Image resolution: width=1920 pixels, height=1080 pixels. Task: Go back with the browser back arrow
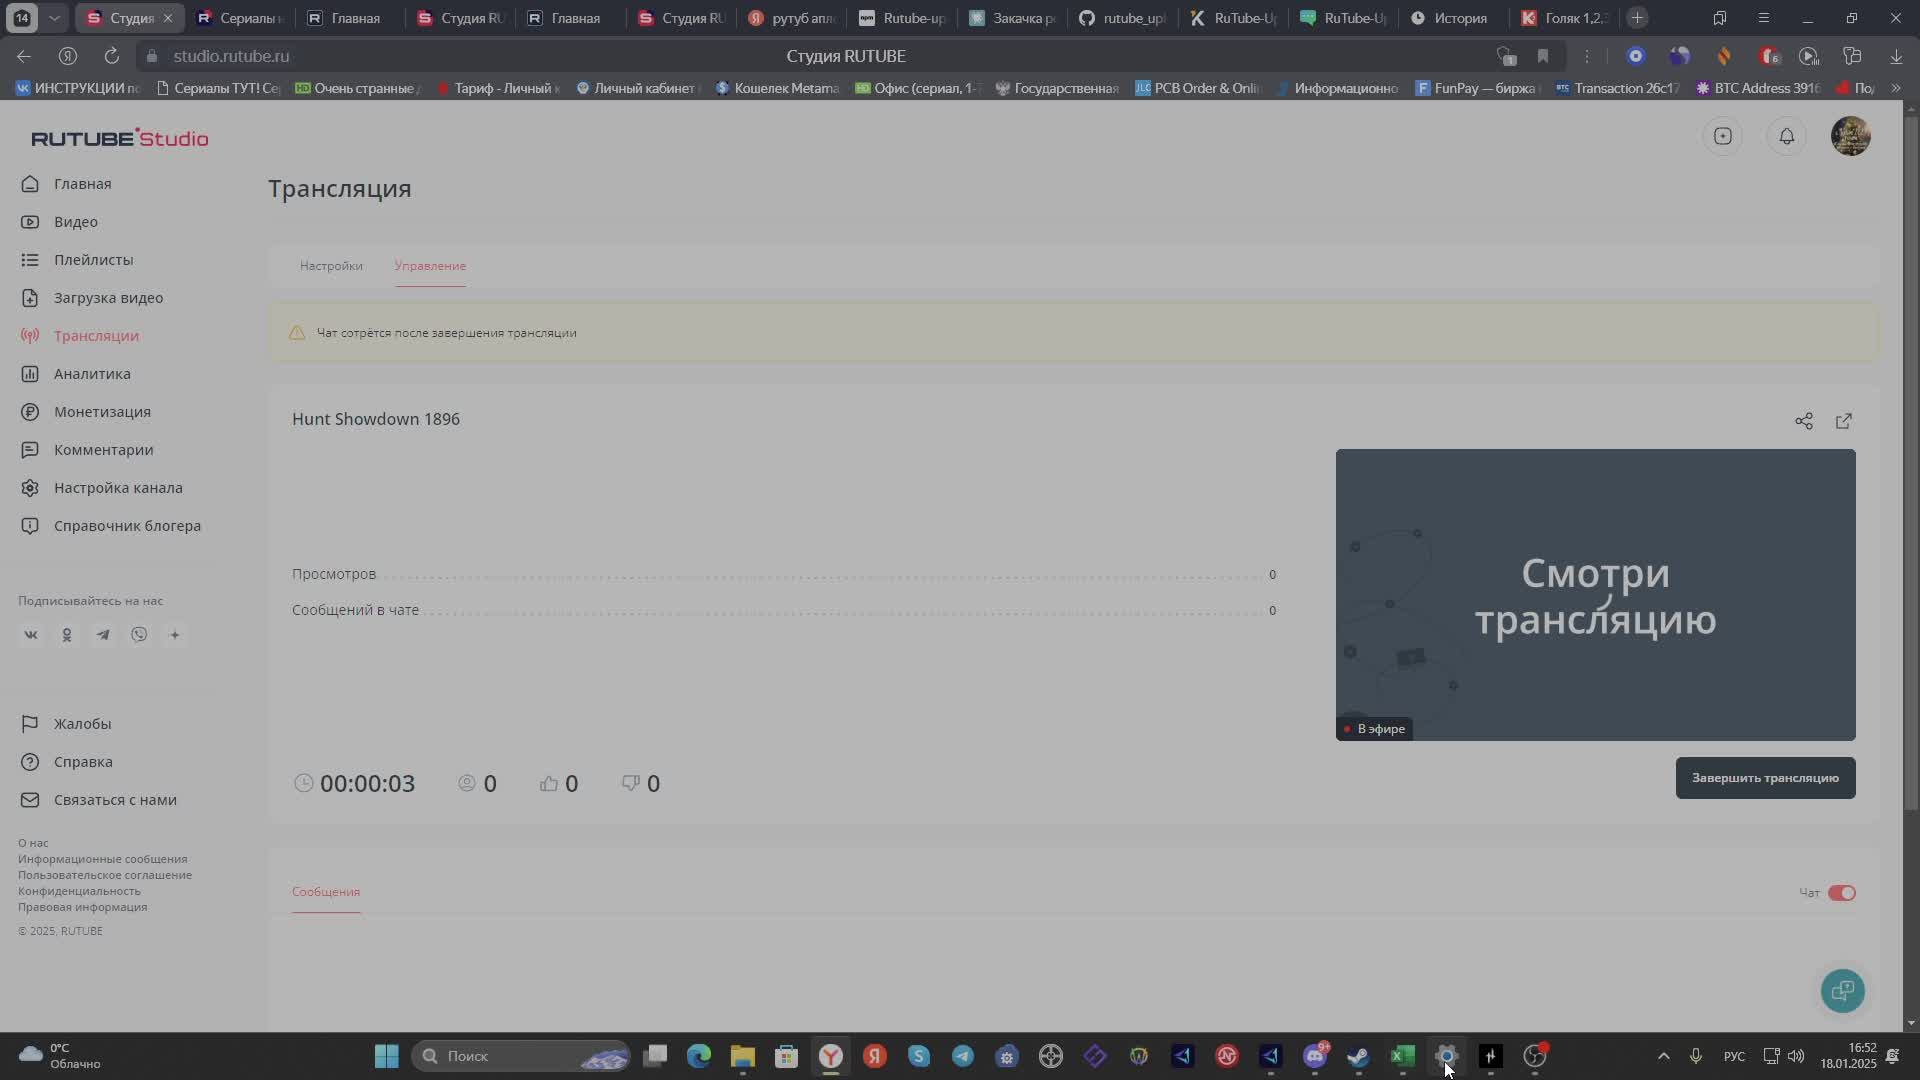click(24, 56)
